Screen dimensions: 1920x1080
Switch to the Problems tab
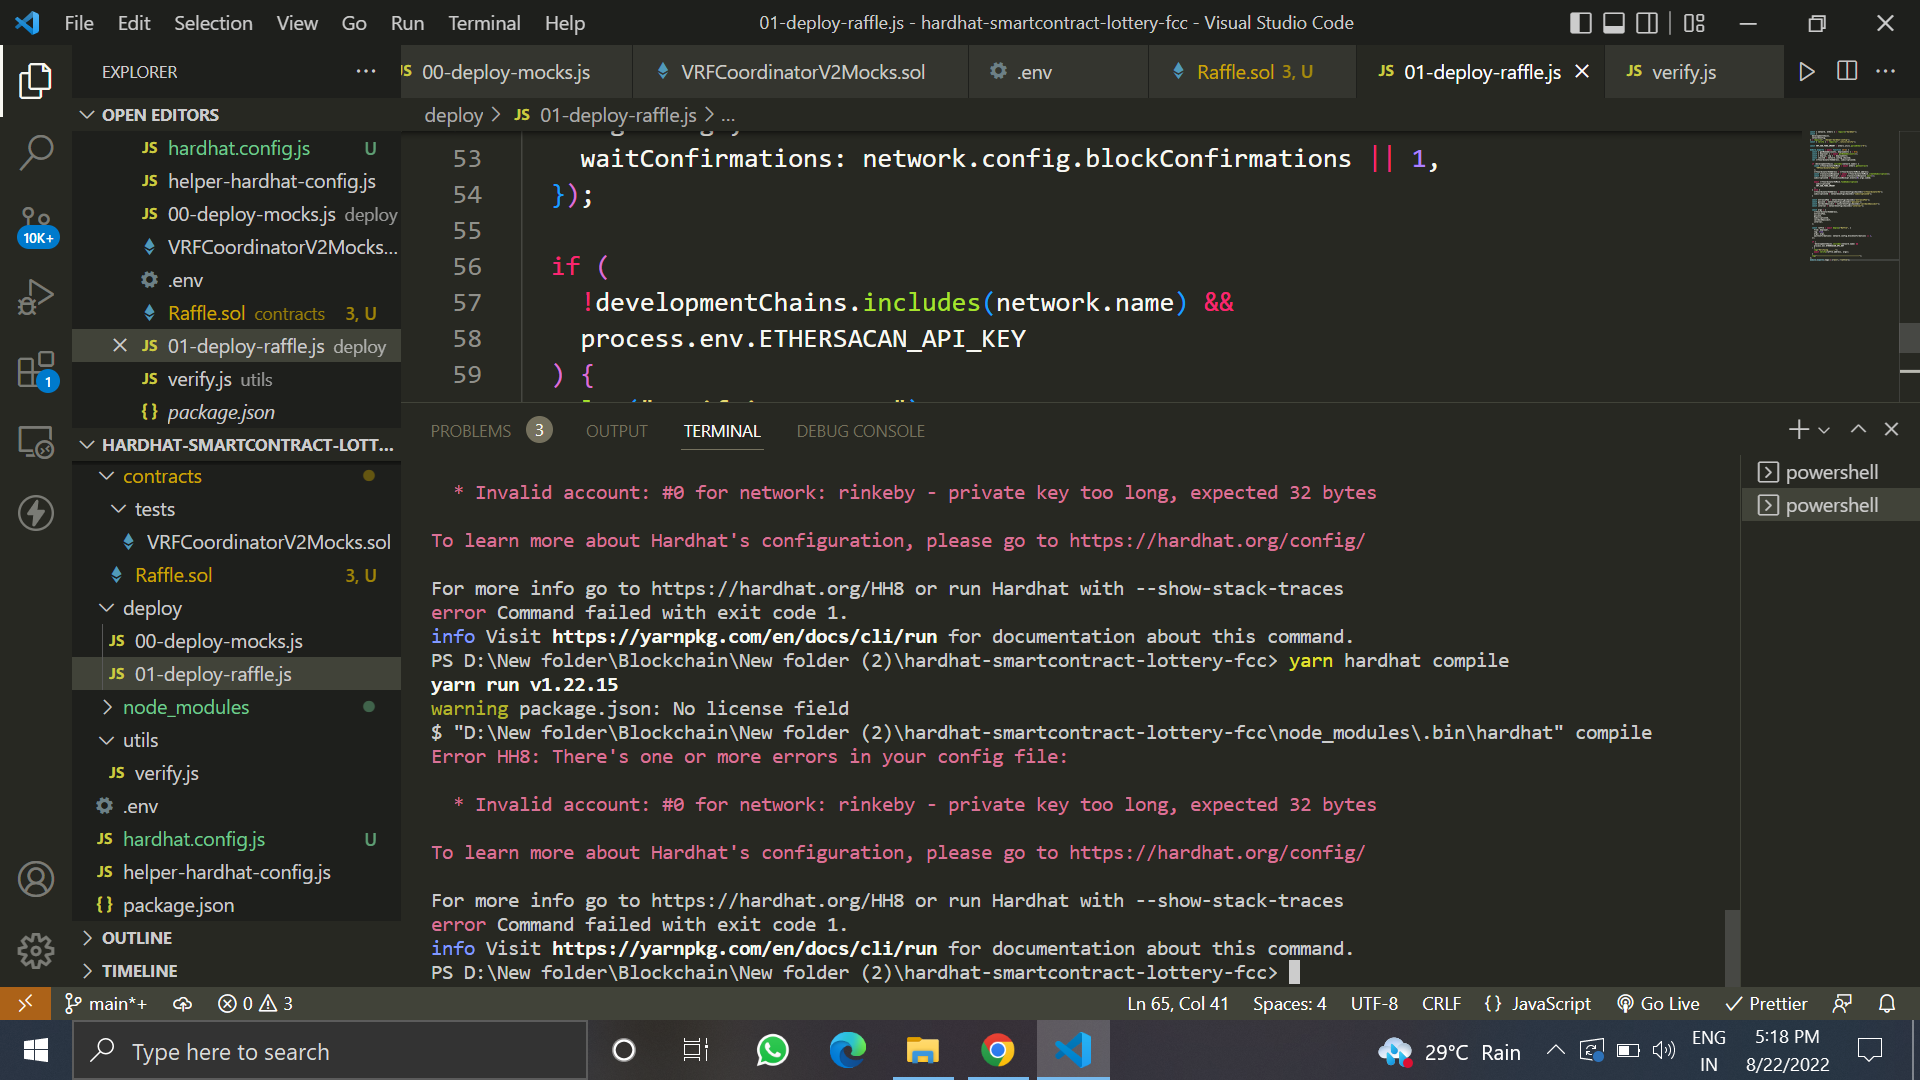click(x=490, y=431)
